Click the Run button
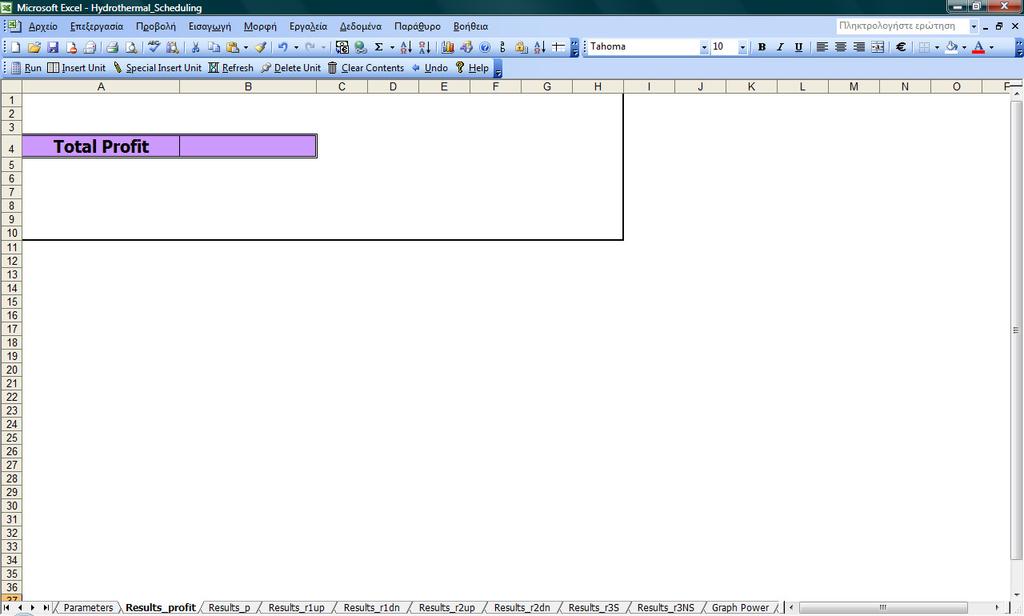The height and width of the screenshot is (616, 1024). pos(26,68)
